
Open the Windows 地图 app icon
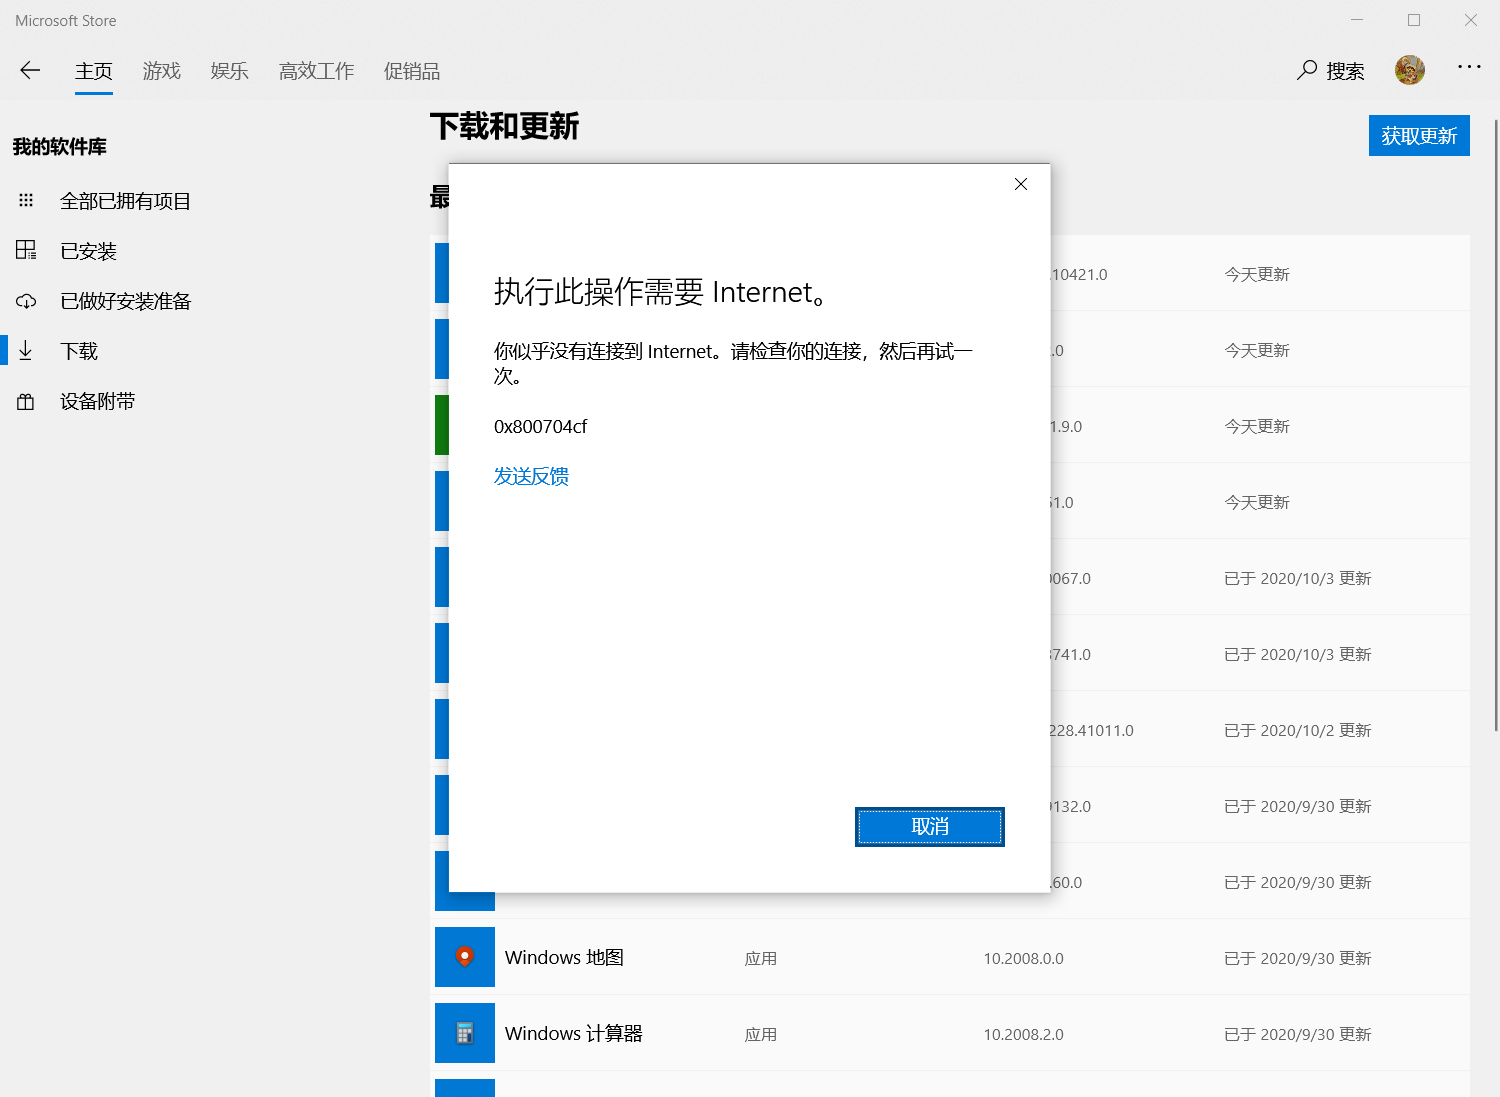click(x=465, y=957)
